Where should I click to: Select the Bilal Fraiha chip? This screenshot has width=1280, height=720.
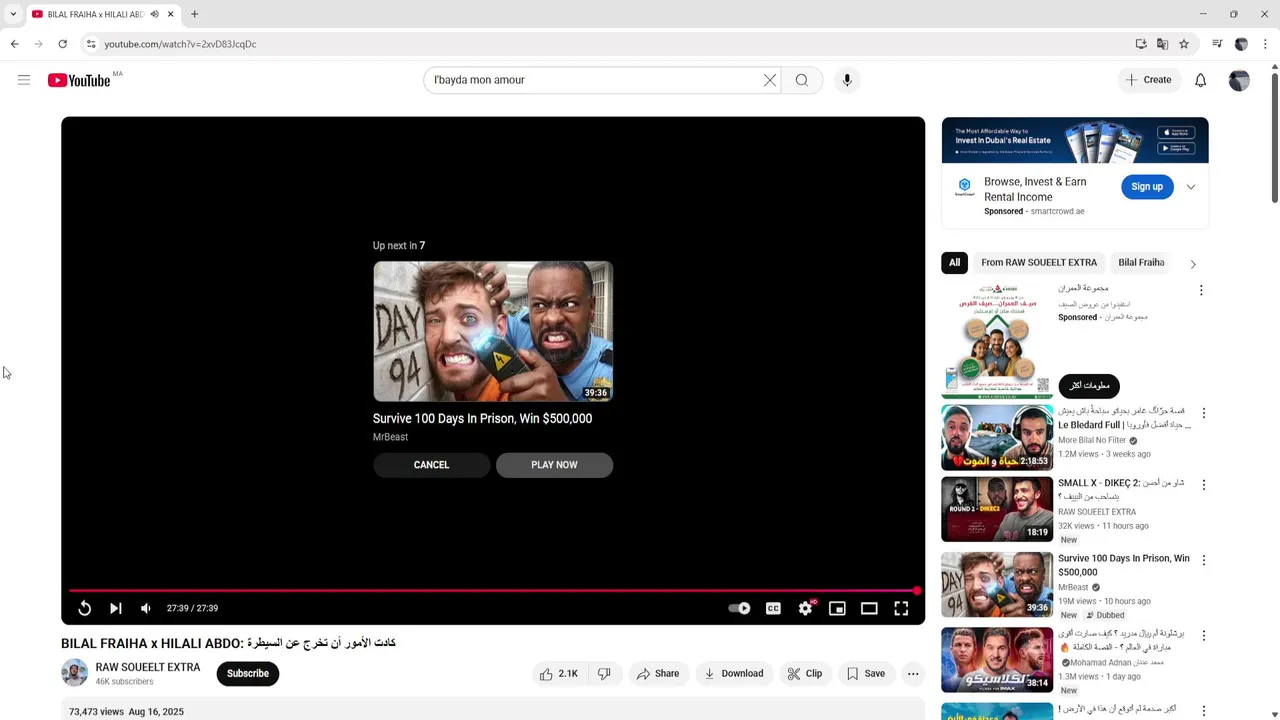(1141, 263)
